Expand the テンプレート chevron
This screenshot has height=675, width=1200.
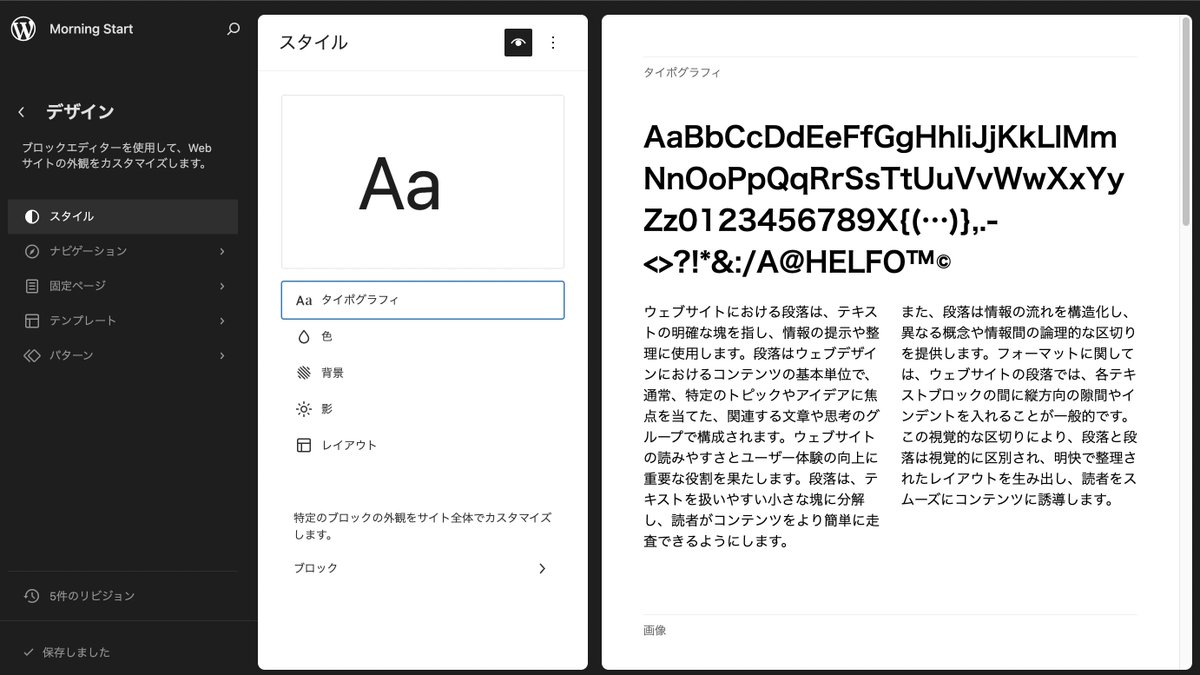click(222, 322)
